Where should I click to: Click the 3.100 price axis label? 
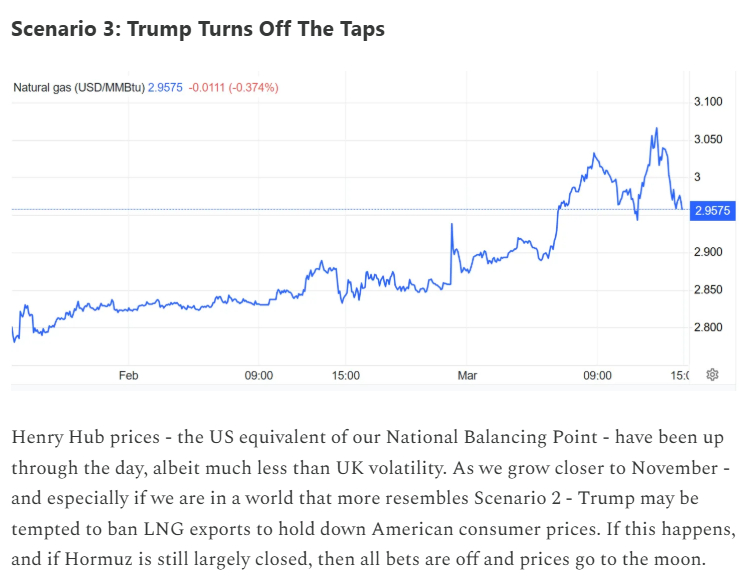[x=707, y=102]
